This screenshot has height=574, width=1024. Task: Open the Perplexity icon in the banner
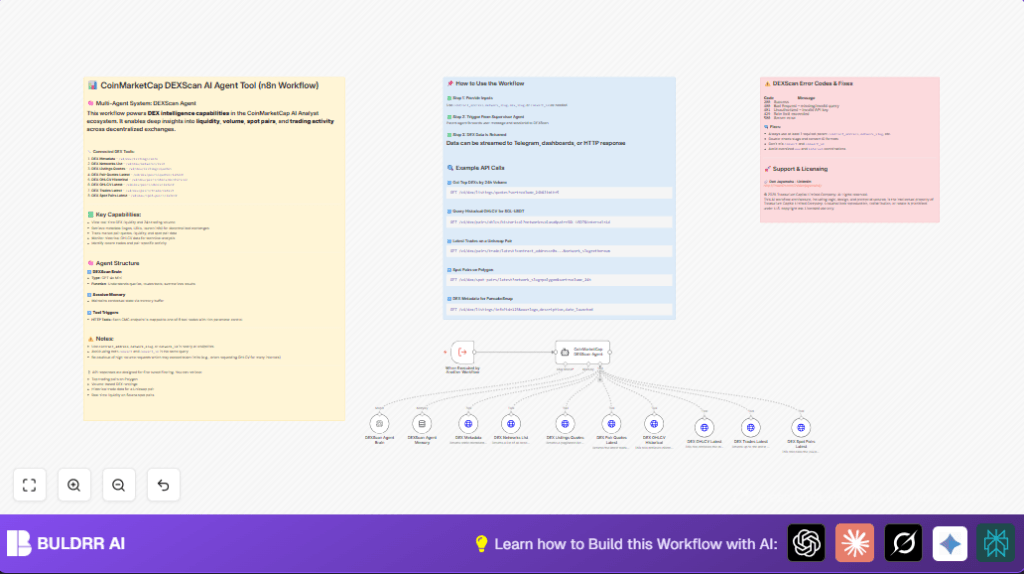pyautogui.click(x=996, y=543)
